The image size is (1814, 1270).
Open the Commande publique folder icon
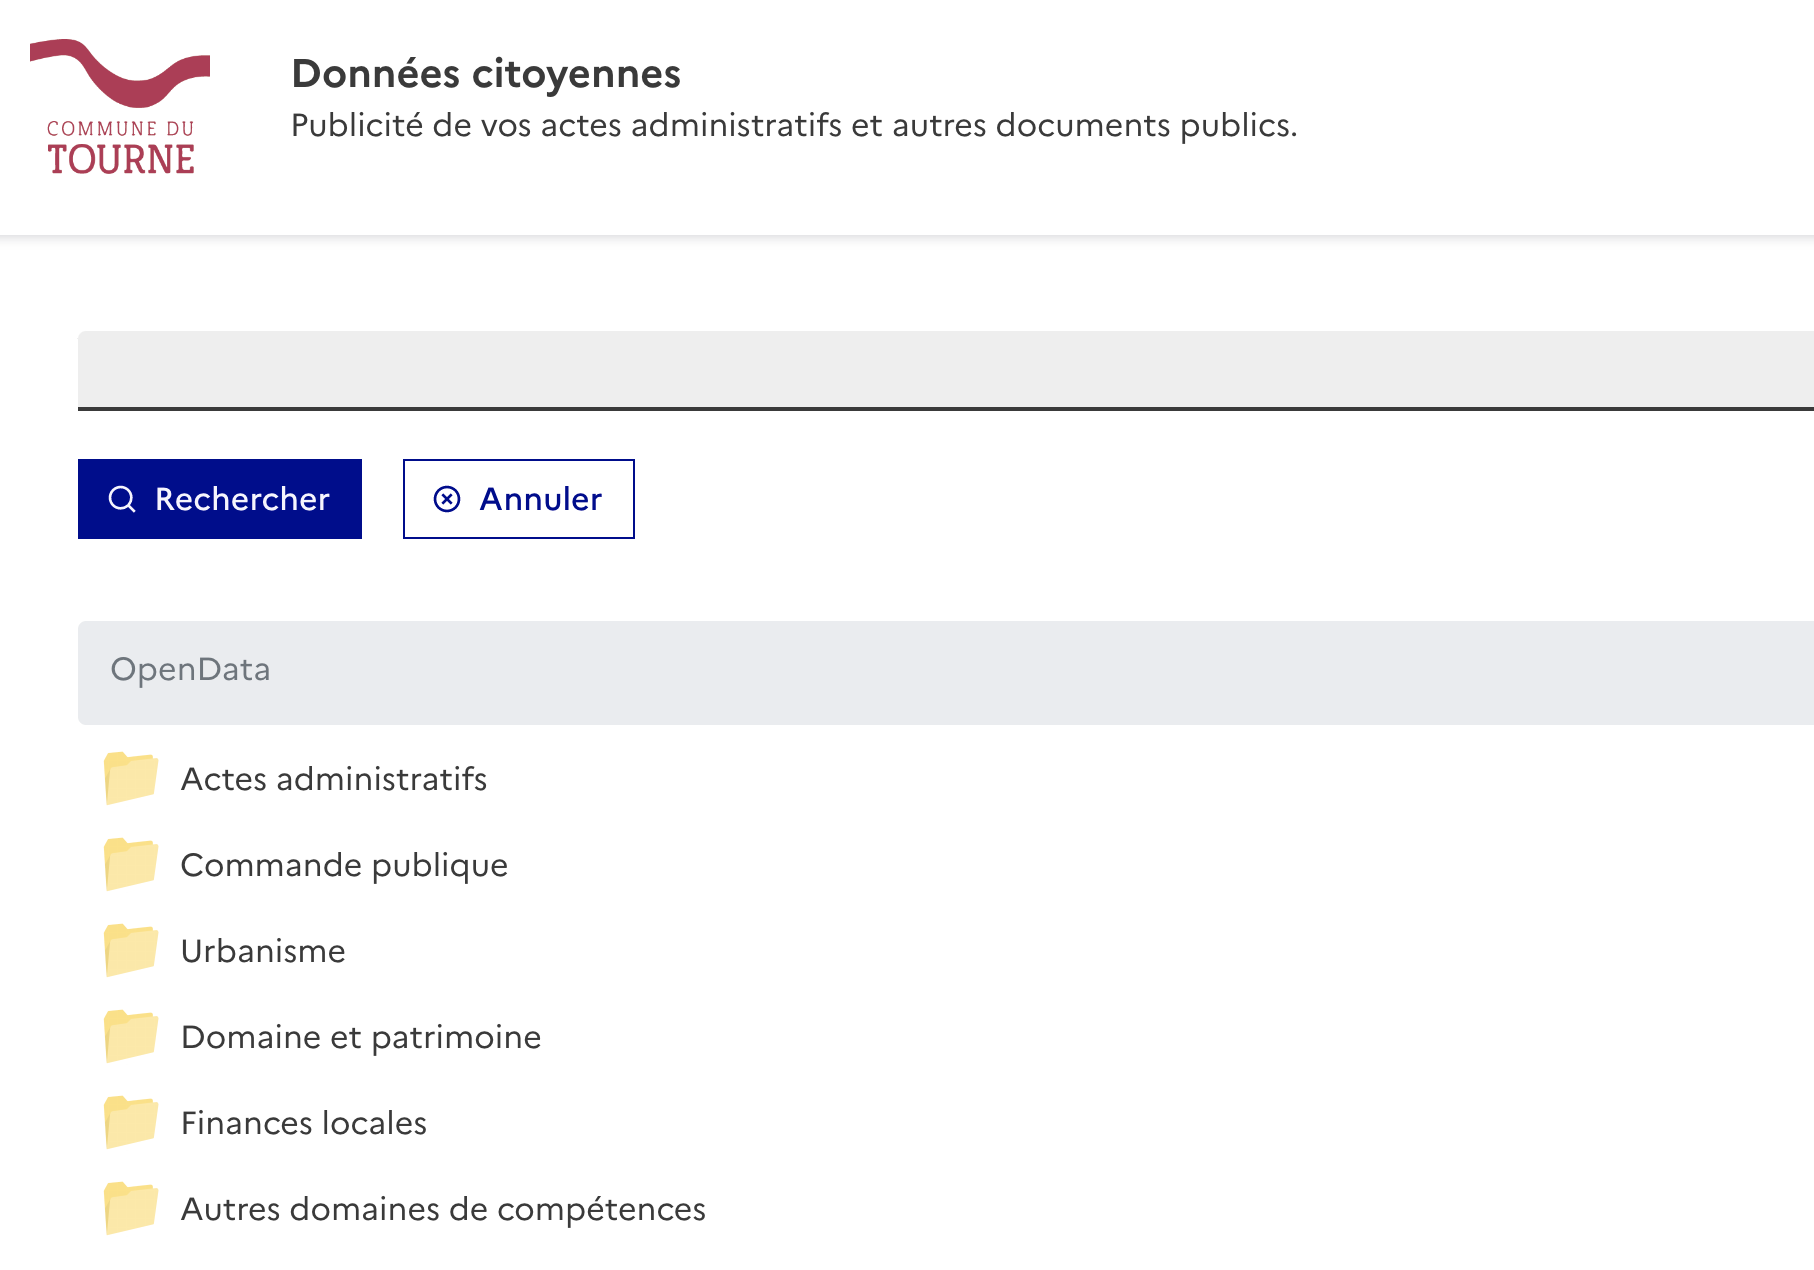point(131,864)
